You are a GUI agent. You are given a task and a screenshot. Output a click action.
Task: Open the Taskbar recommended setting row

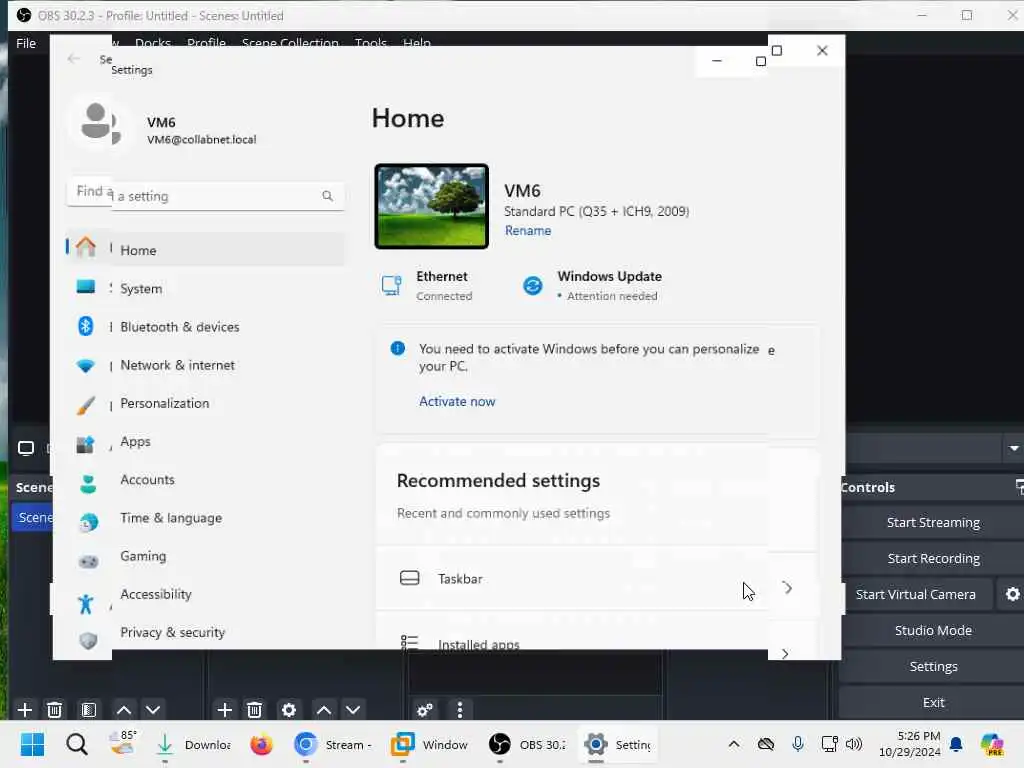tap(597, 579)
